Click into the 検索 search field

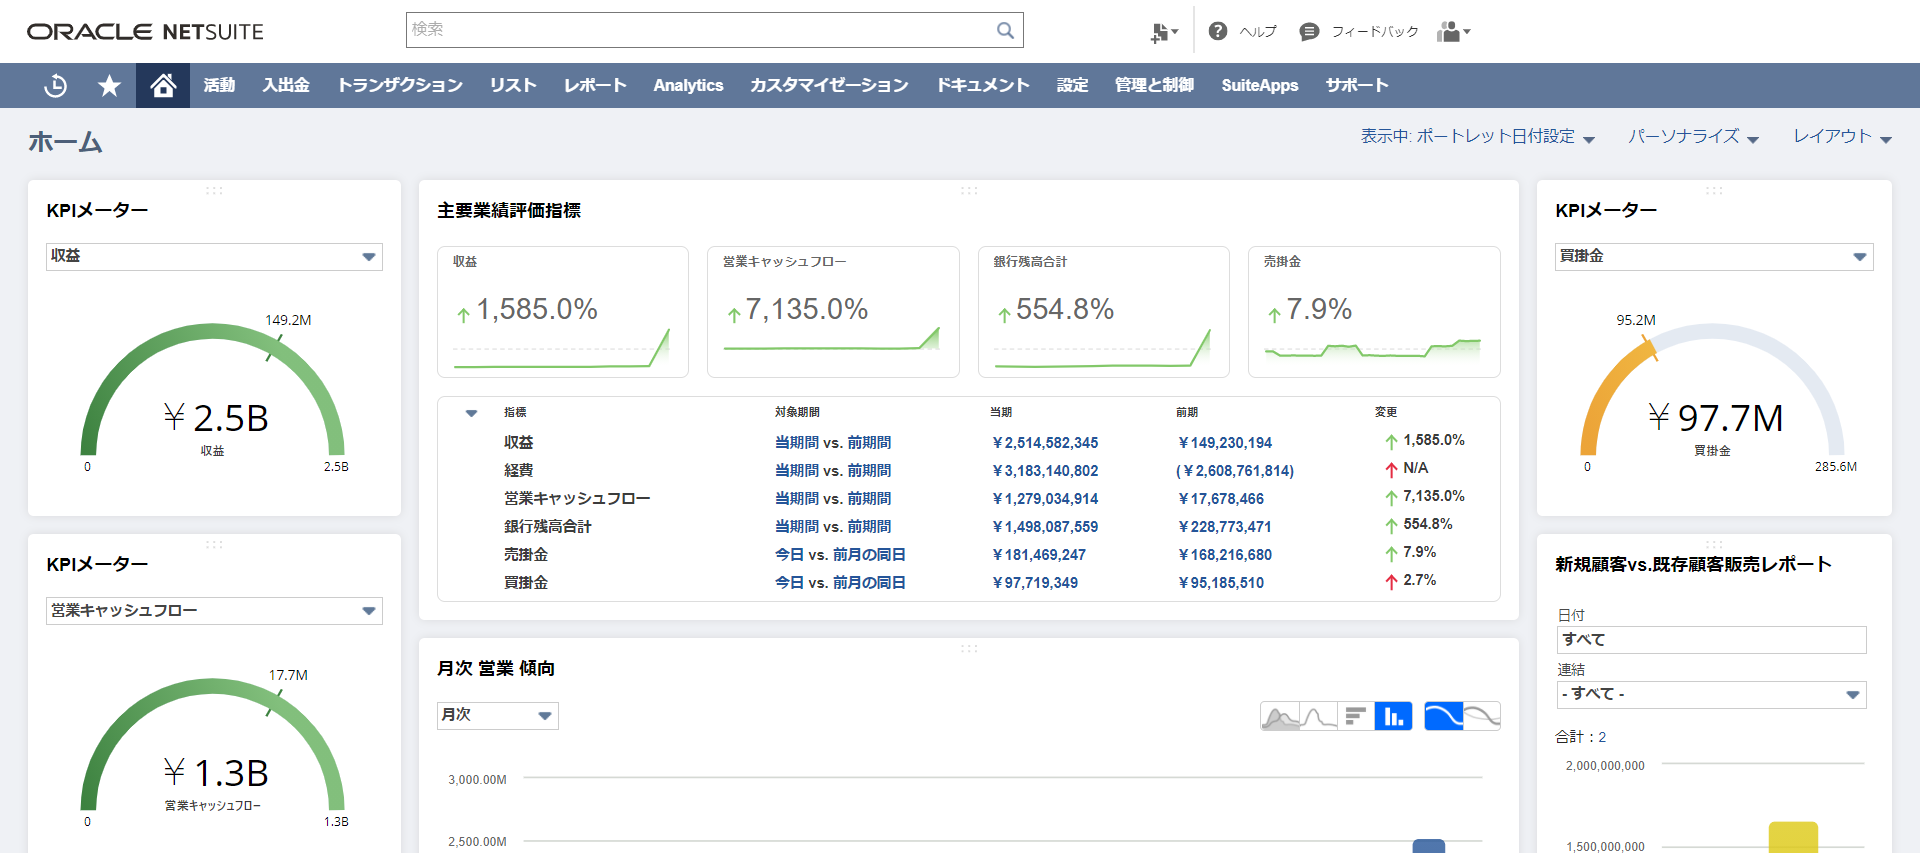click(x=700, y=30)
